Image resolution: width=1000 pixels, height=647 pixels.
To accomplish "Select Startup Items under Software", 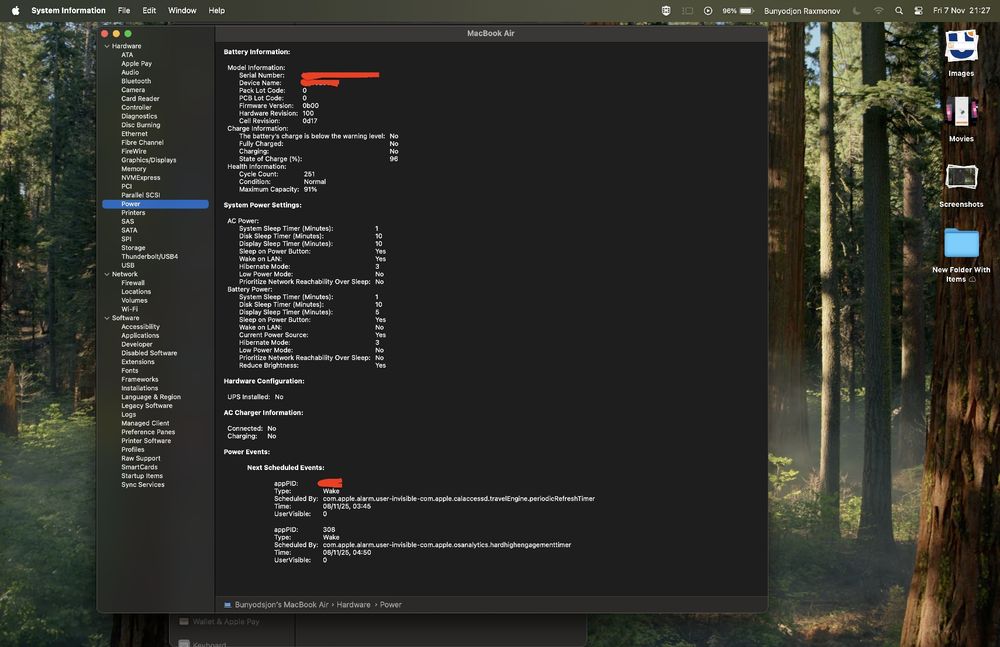I will tap(142, 476).
